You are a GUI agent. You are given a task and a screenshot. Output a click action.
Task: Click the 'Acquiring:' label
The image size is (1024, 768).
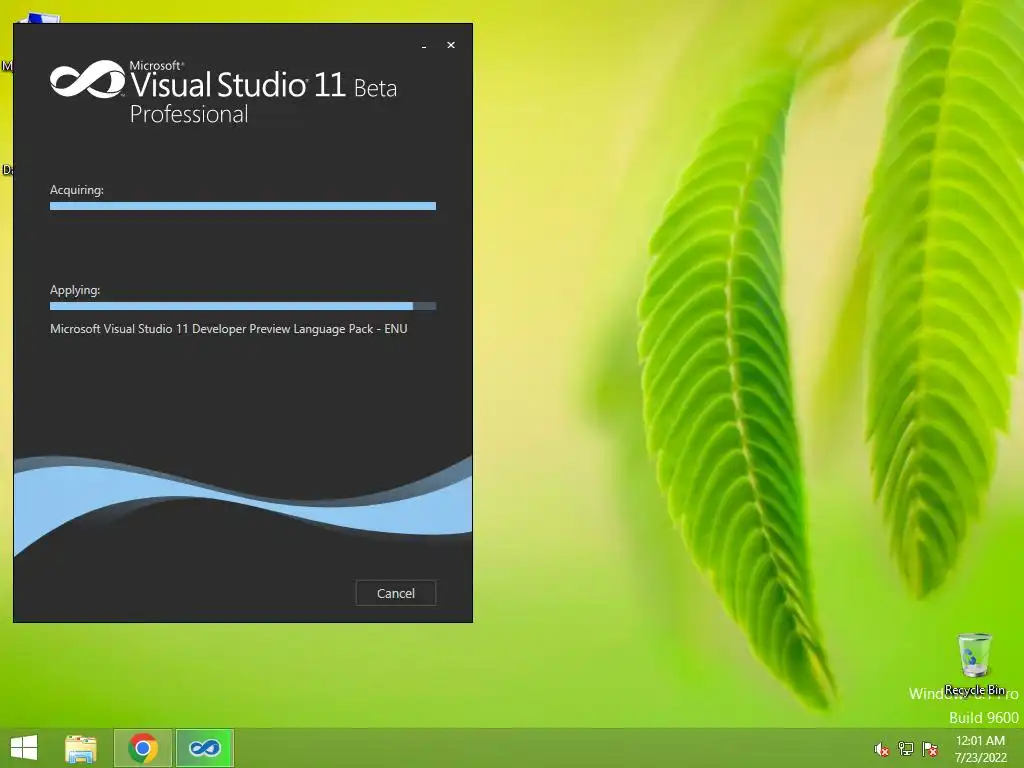pyautogui.click(x=77, y=190)
